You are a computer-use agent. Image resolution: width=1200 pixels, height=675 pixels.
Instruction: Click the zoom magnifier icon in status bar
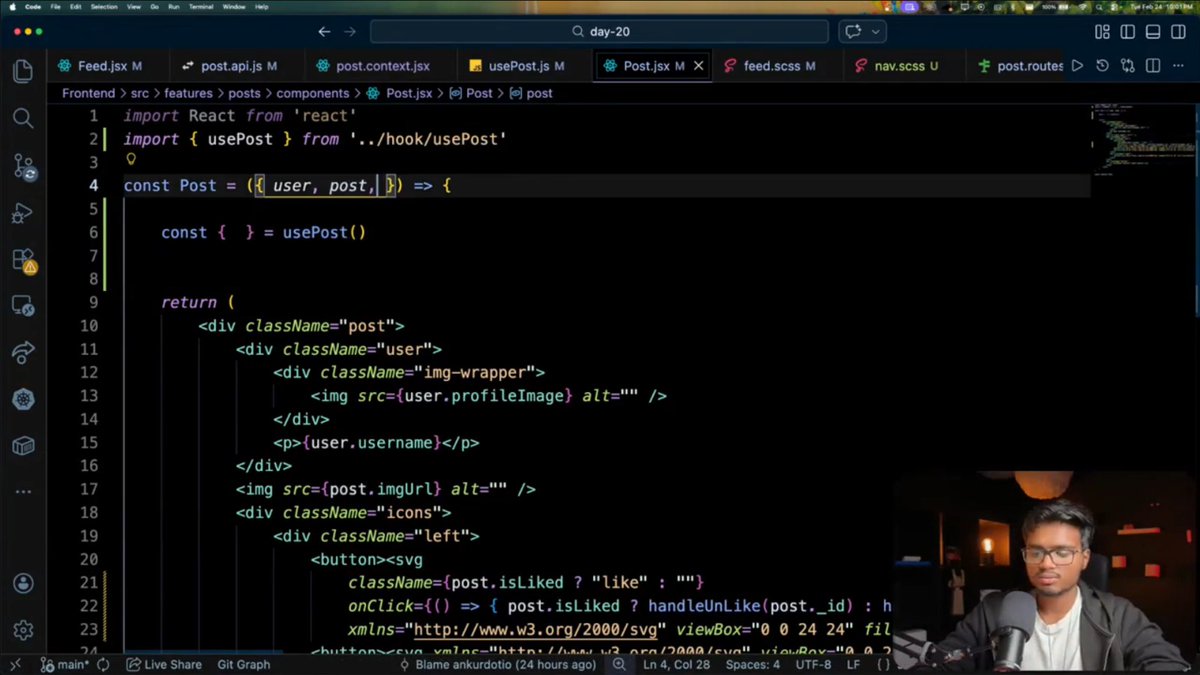619,664
